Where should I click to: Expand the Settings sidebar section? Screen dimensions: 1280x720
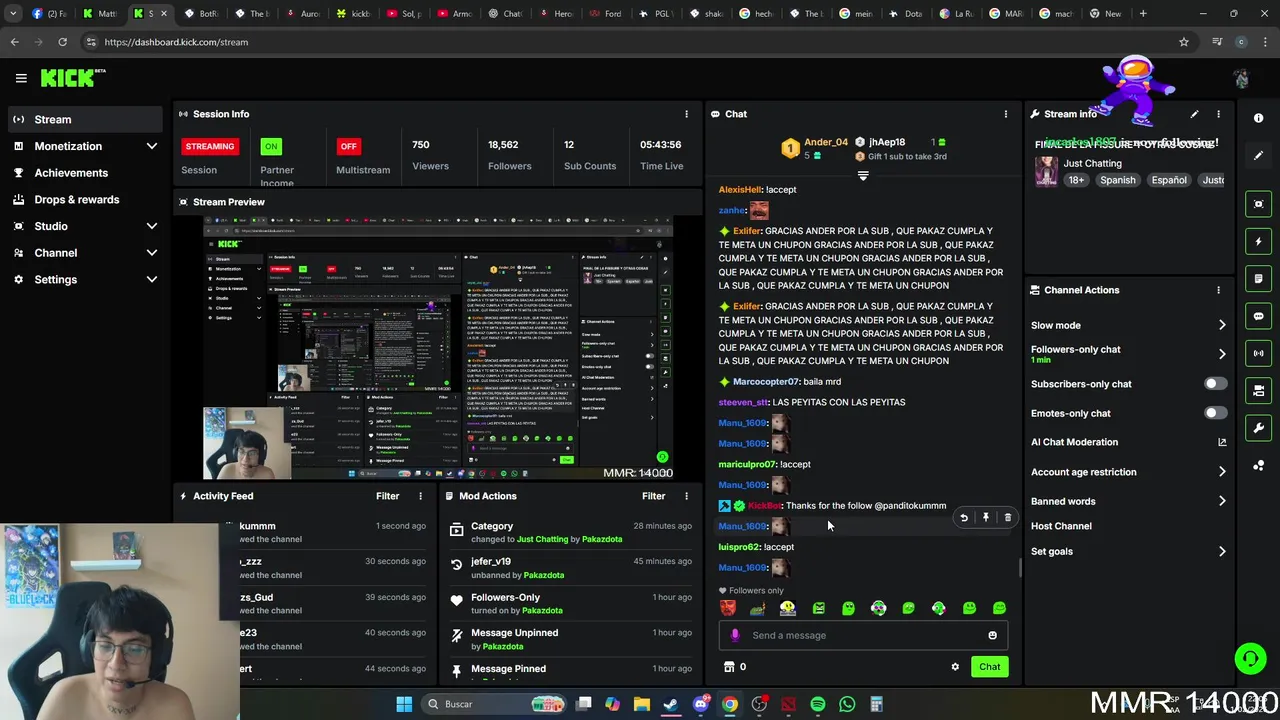(152, 280)
